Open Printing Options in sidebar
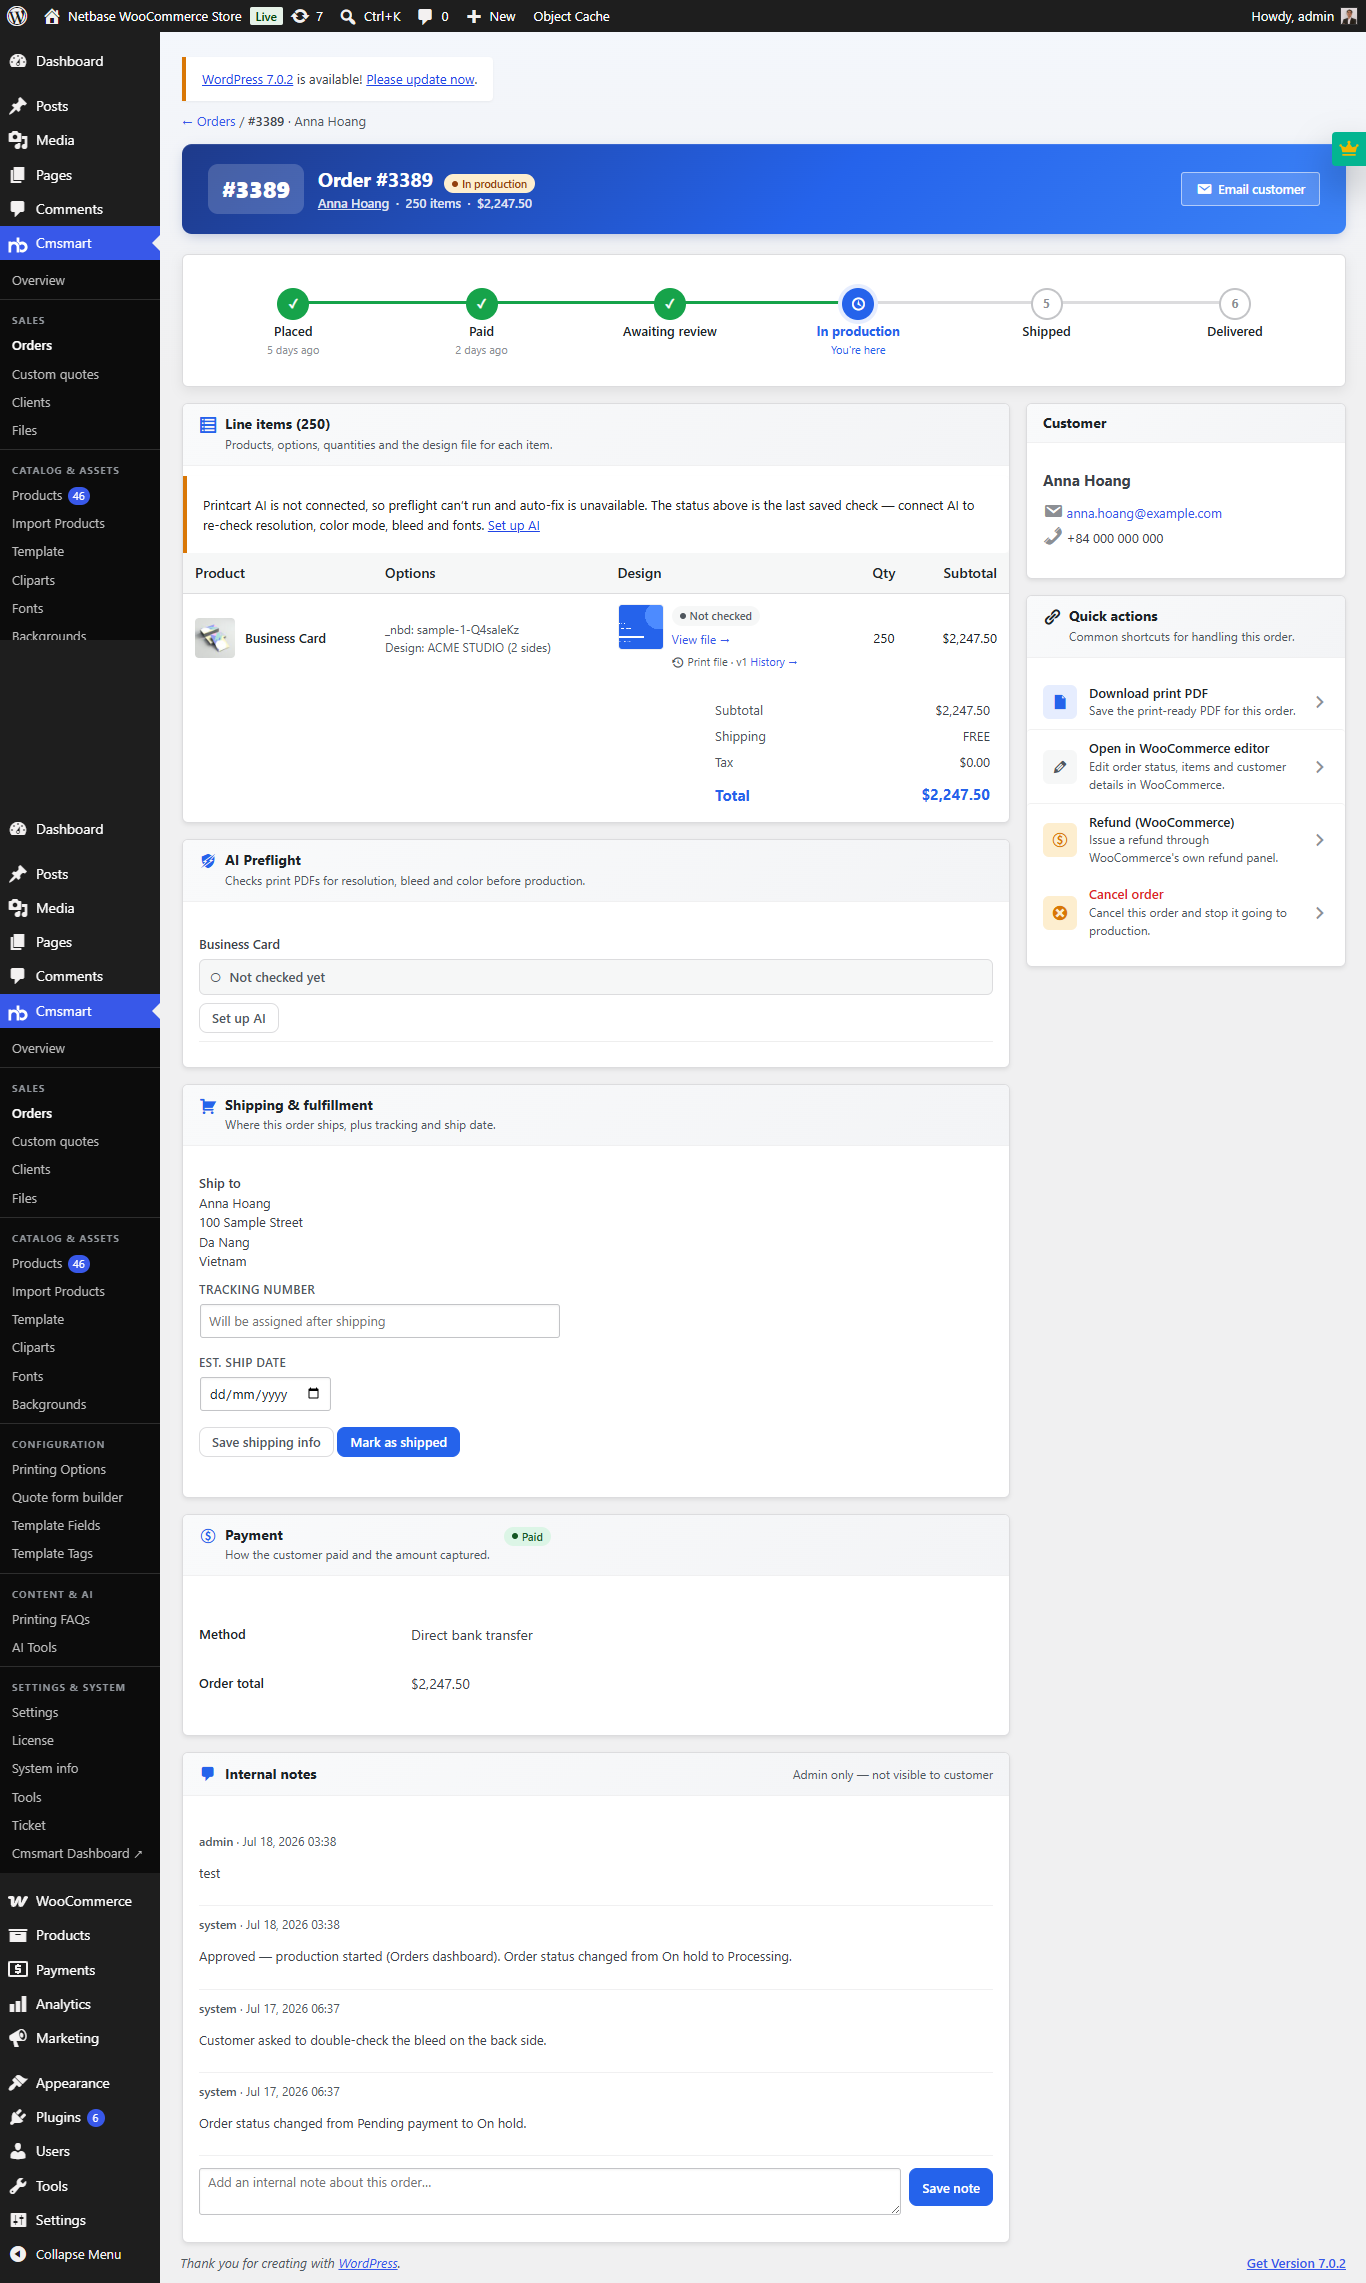This screenshot has width=1366, height=2283. point(59,1469)
